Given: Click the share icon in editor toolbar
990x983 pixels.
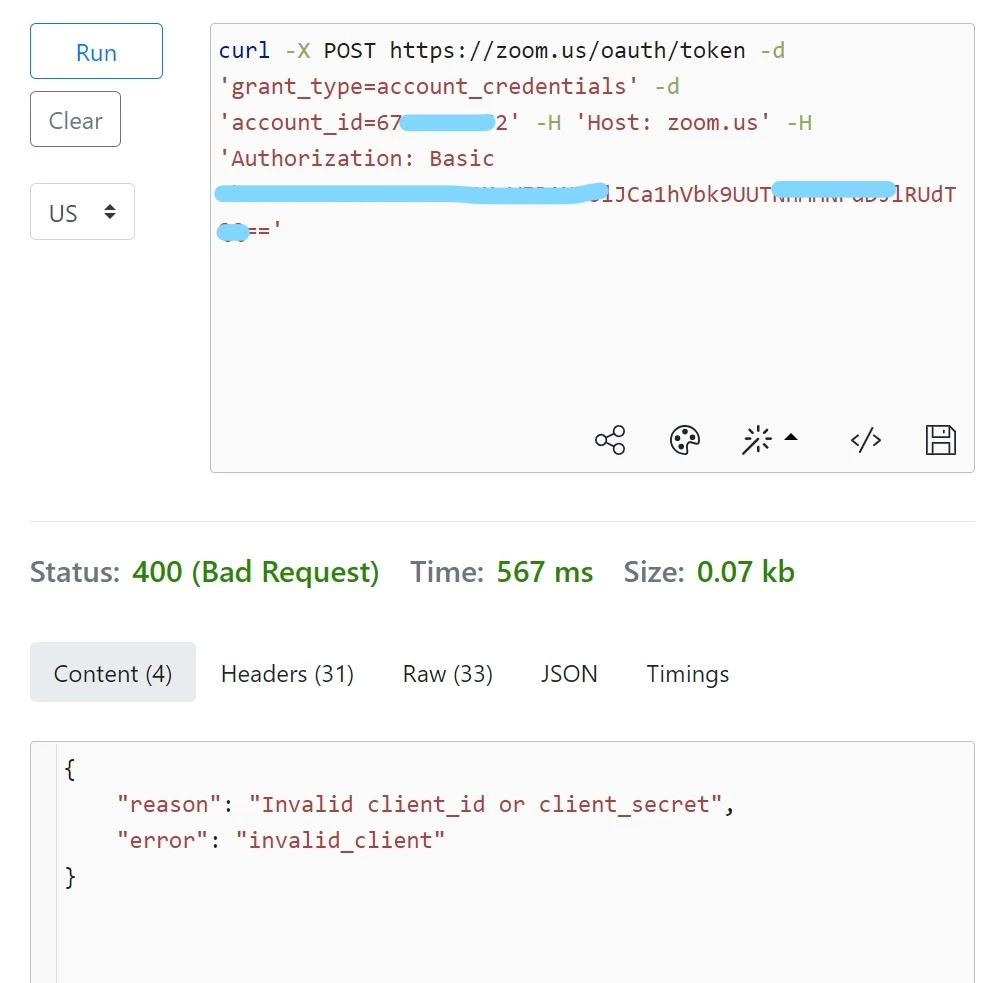Looking at the screenshot, I should tap(610, 440).
